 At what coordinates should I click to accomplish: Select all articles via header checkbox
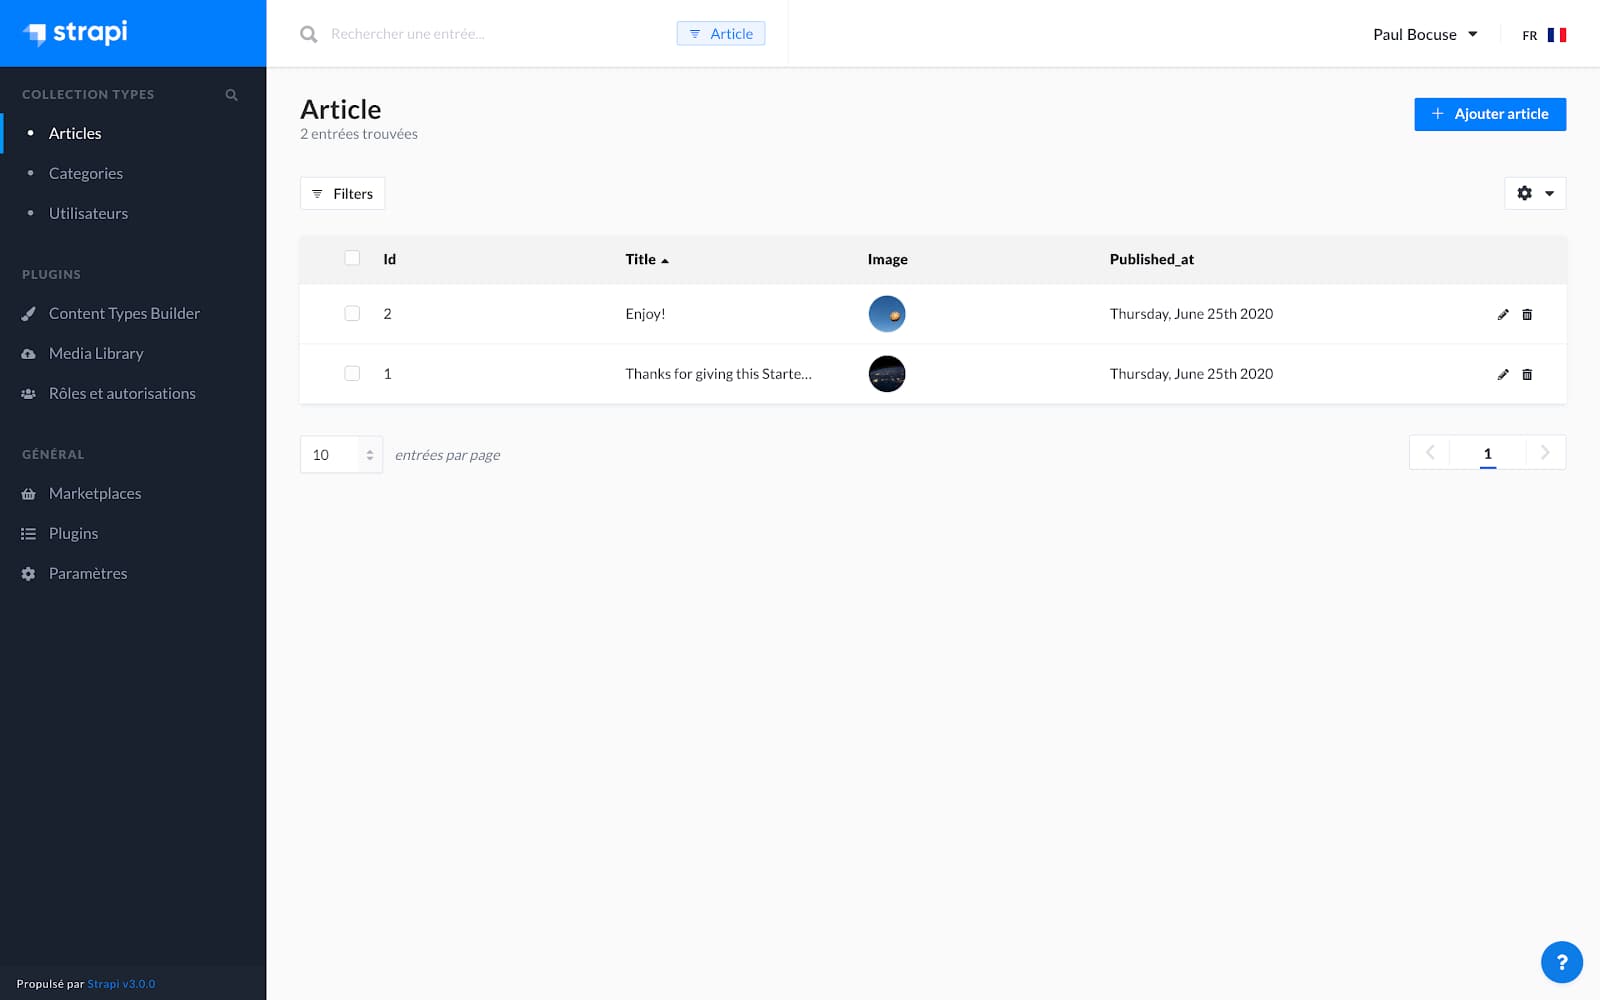(x=352, y=258)
